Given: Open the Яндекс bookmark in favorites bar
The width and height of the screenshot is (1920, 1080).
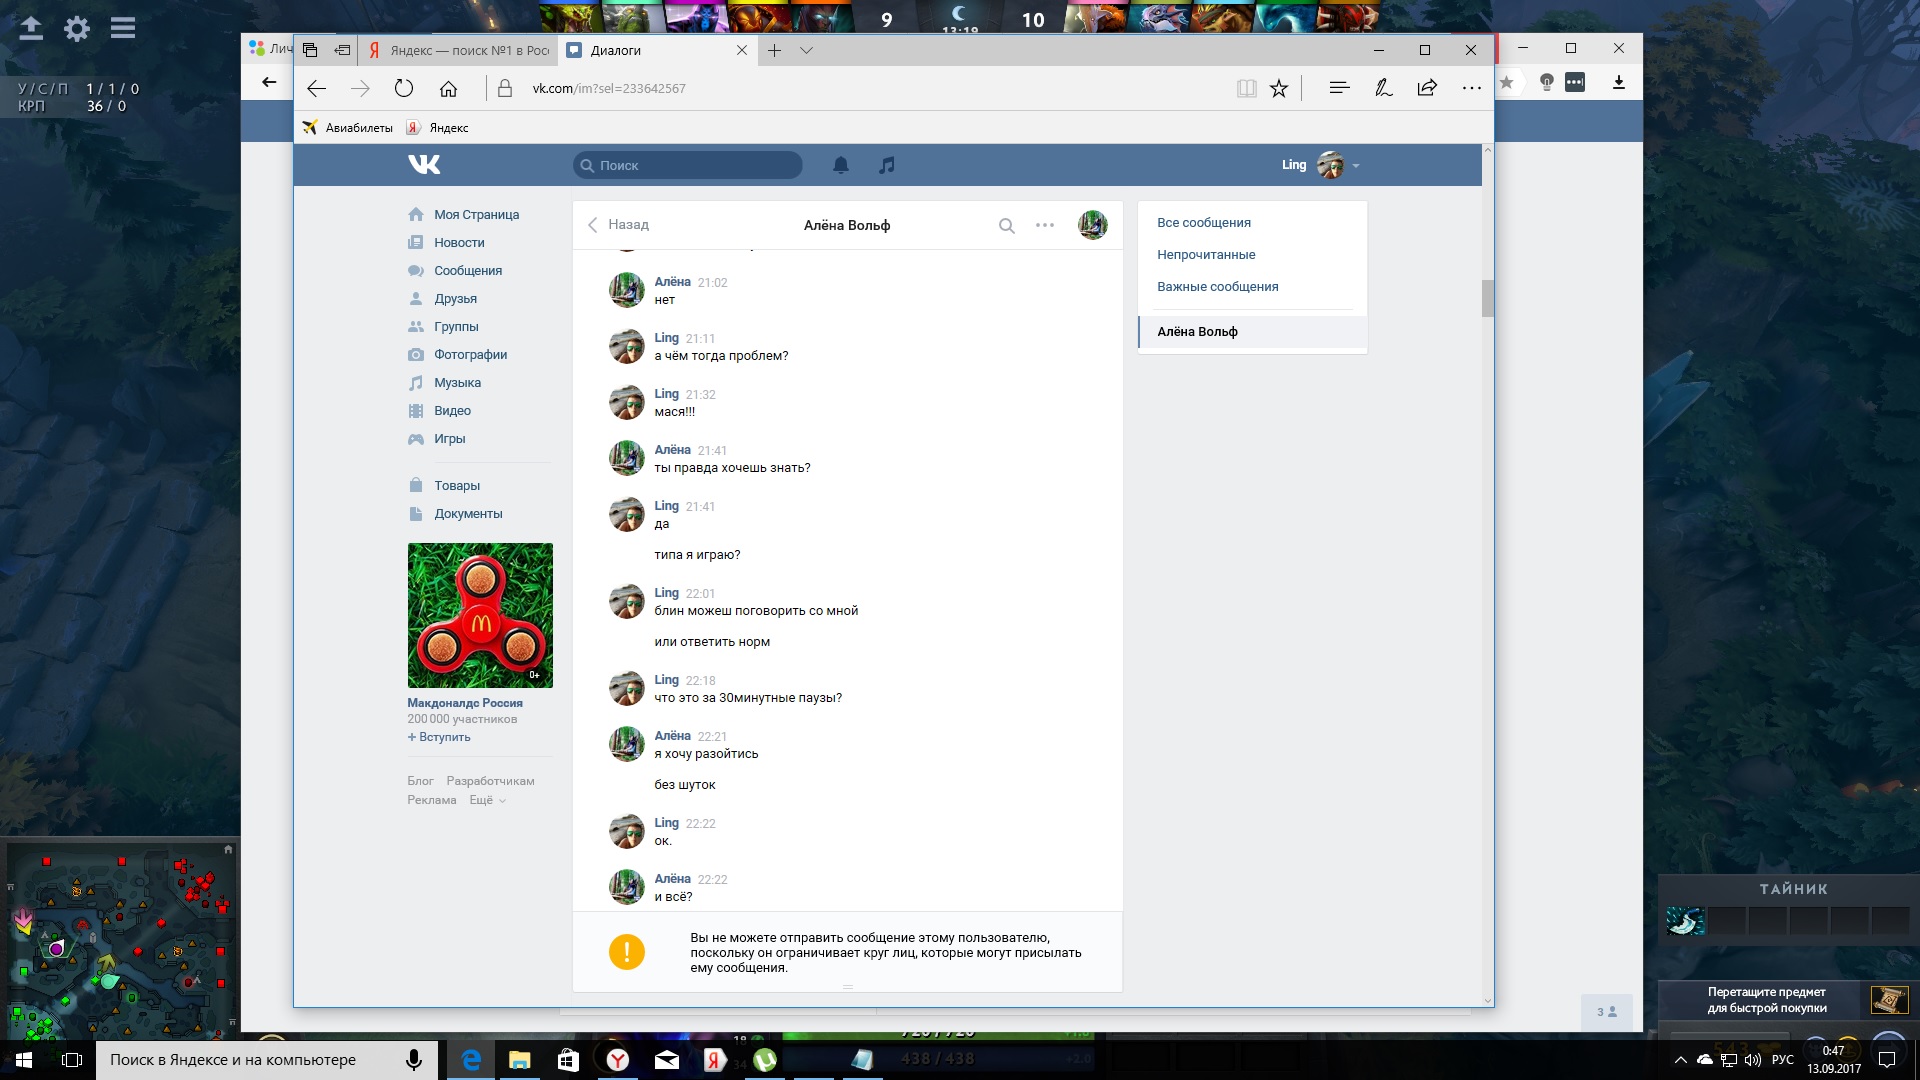Looking at the screenshot, I should click(x=438, y=128).
